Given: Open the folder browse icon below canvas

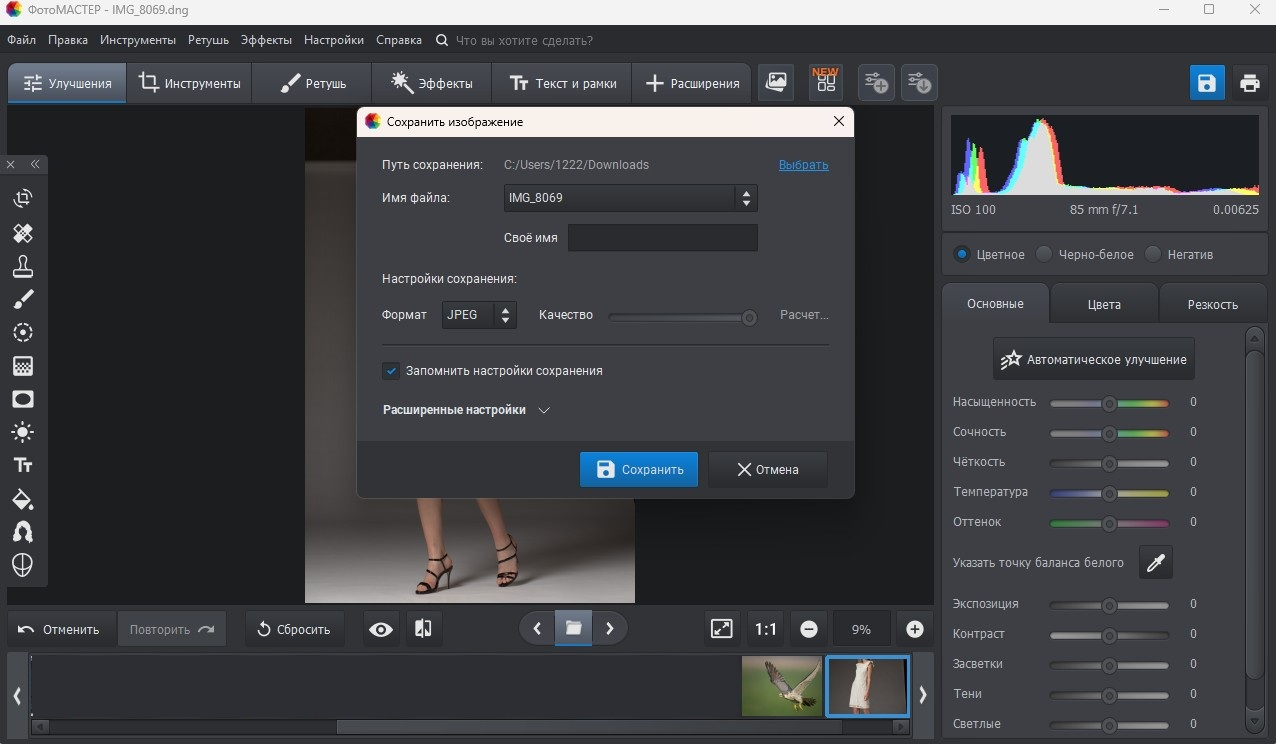Looking at the screenshot, I should pos(573,628).
